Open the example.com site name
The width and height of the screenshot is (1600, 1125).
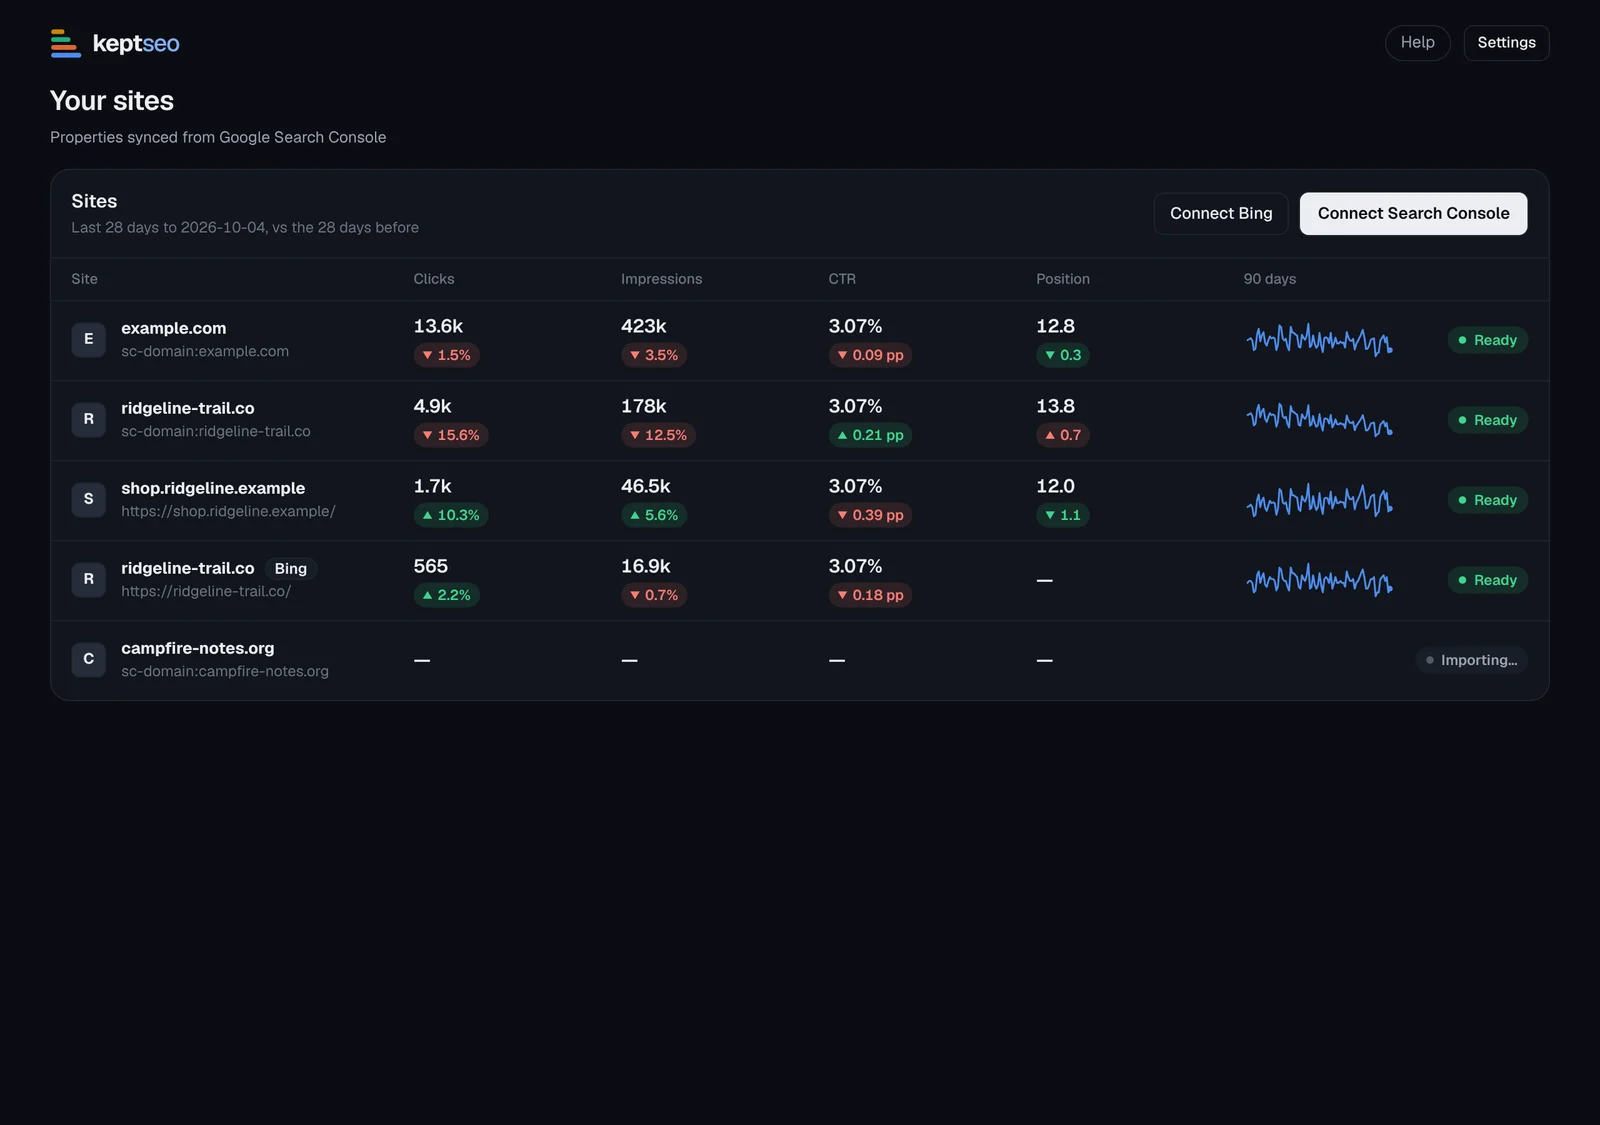point(174,328)
